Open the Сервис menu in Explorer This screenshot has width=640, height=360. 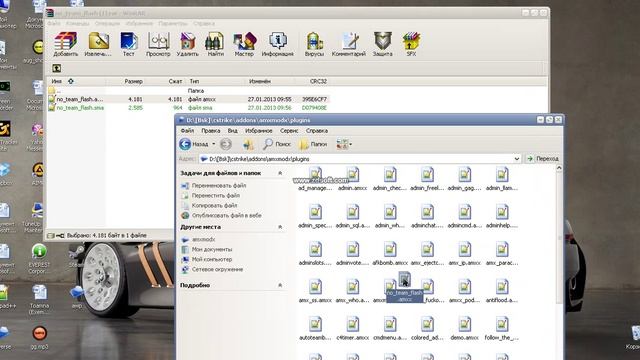click(289, 131)
